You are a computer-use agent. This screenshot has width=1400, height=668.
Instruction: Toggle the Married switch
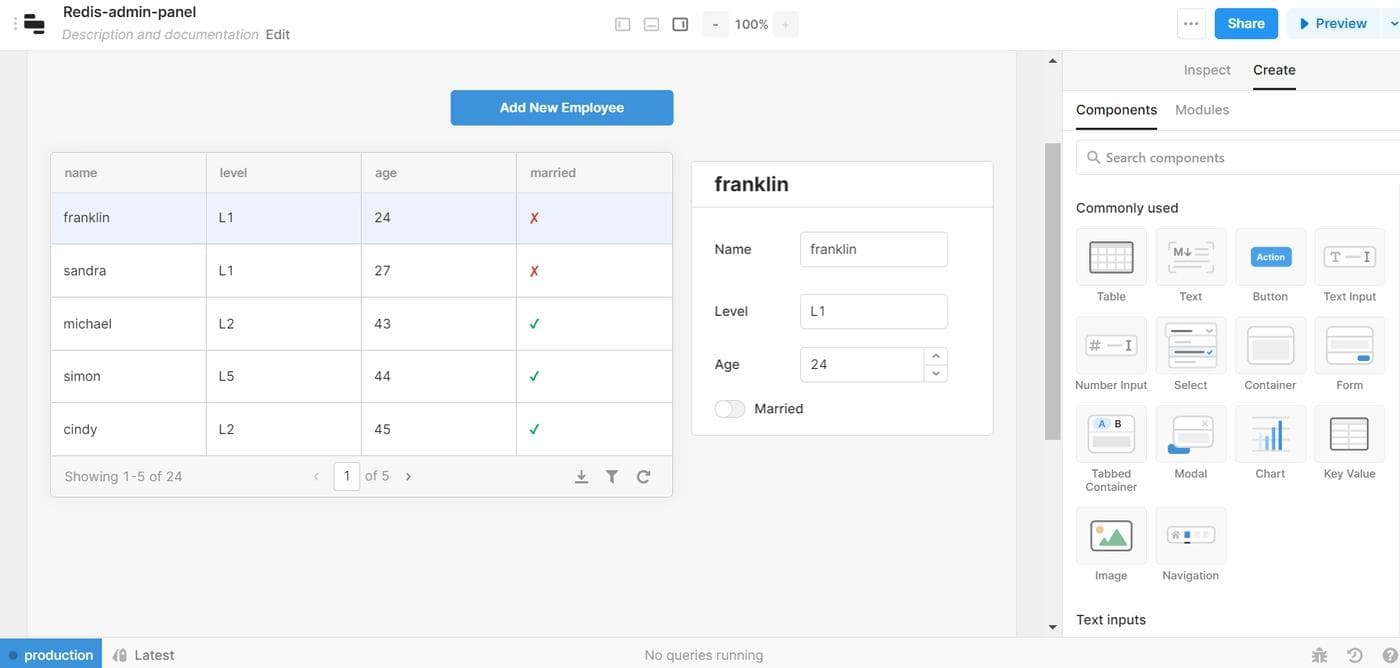(730, 409)
